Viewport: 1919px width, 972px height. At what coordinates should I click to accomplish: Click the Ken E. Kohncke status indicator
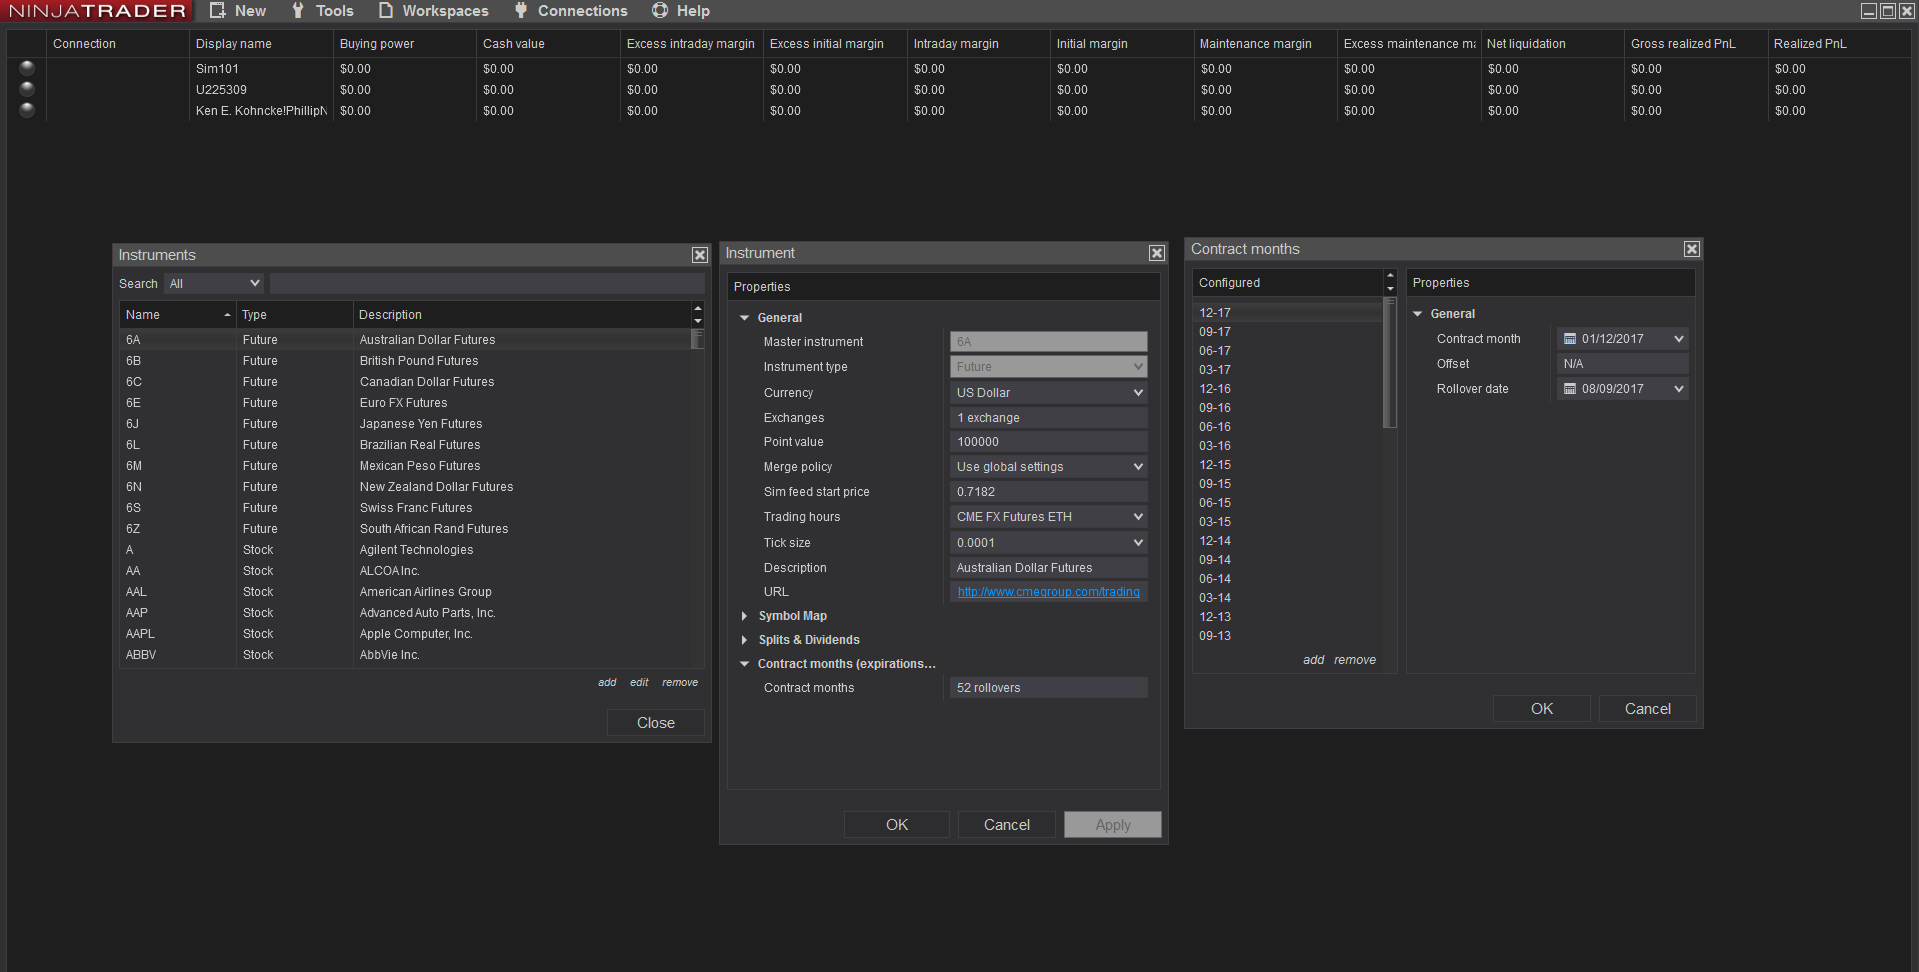click(27, 110)
